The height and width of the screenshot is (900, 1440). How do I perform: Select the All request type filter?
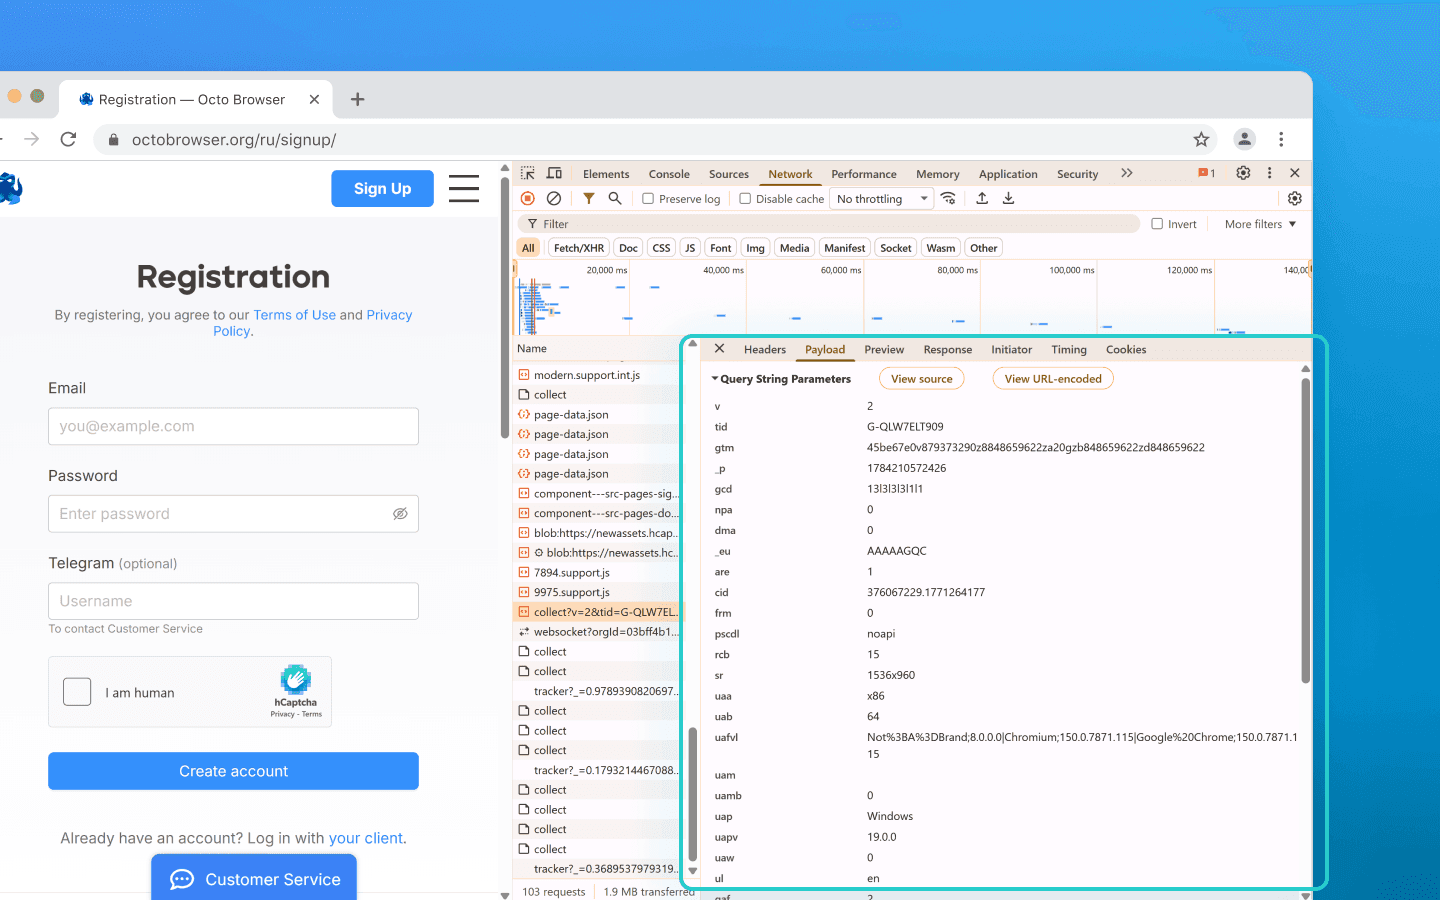coord(528,248)
